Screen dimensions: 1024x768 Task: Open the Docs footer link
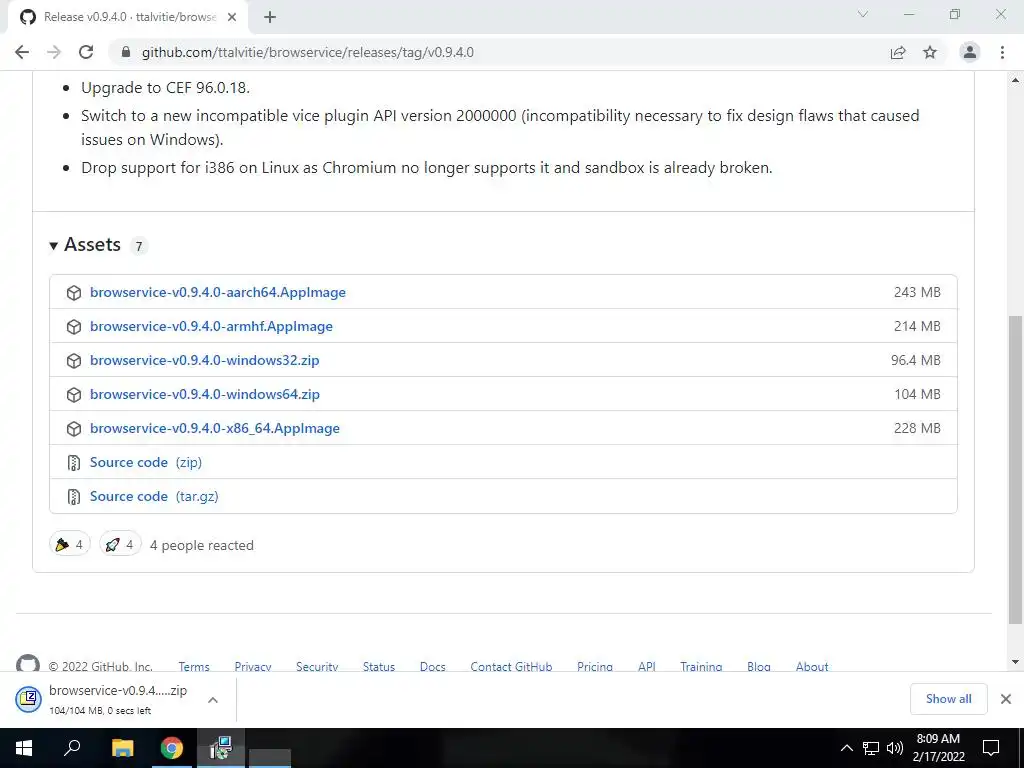(432, 666)
